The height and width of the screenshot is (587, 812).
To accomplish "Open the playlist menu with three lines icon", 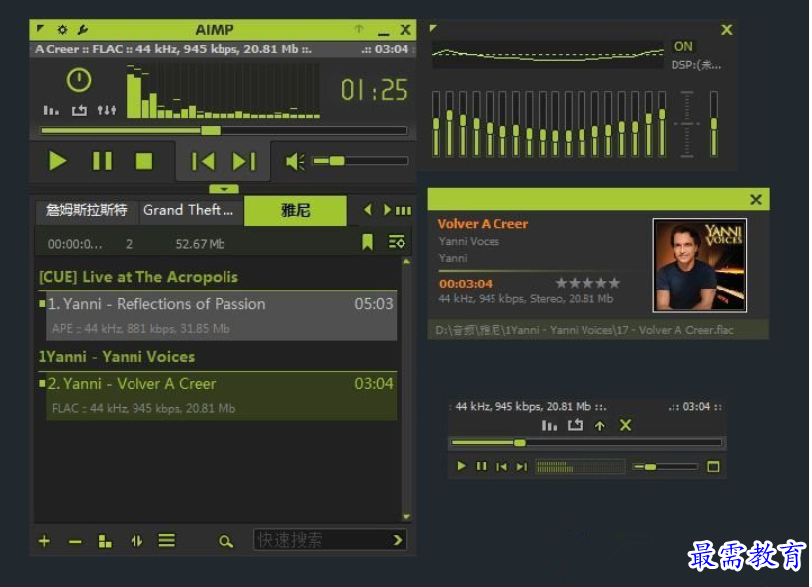I will pos(167,541).
